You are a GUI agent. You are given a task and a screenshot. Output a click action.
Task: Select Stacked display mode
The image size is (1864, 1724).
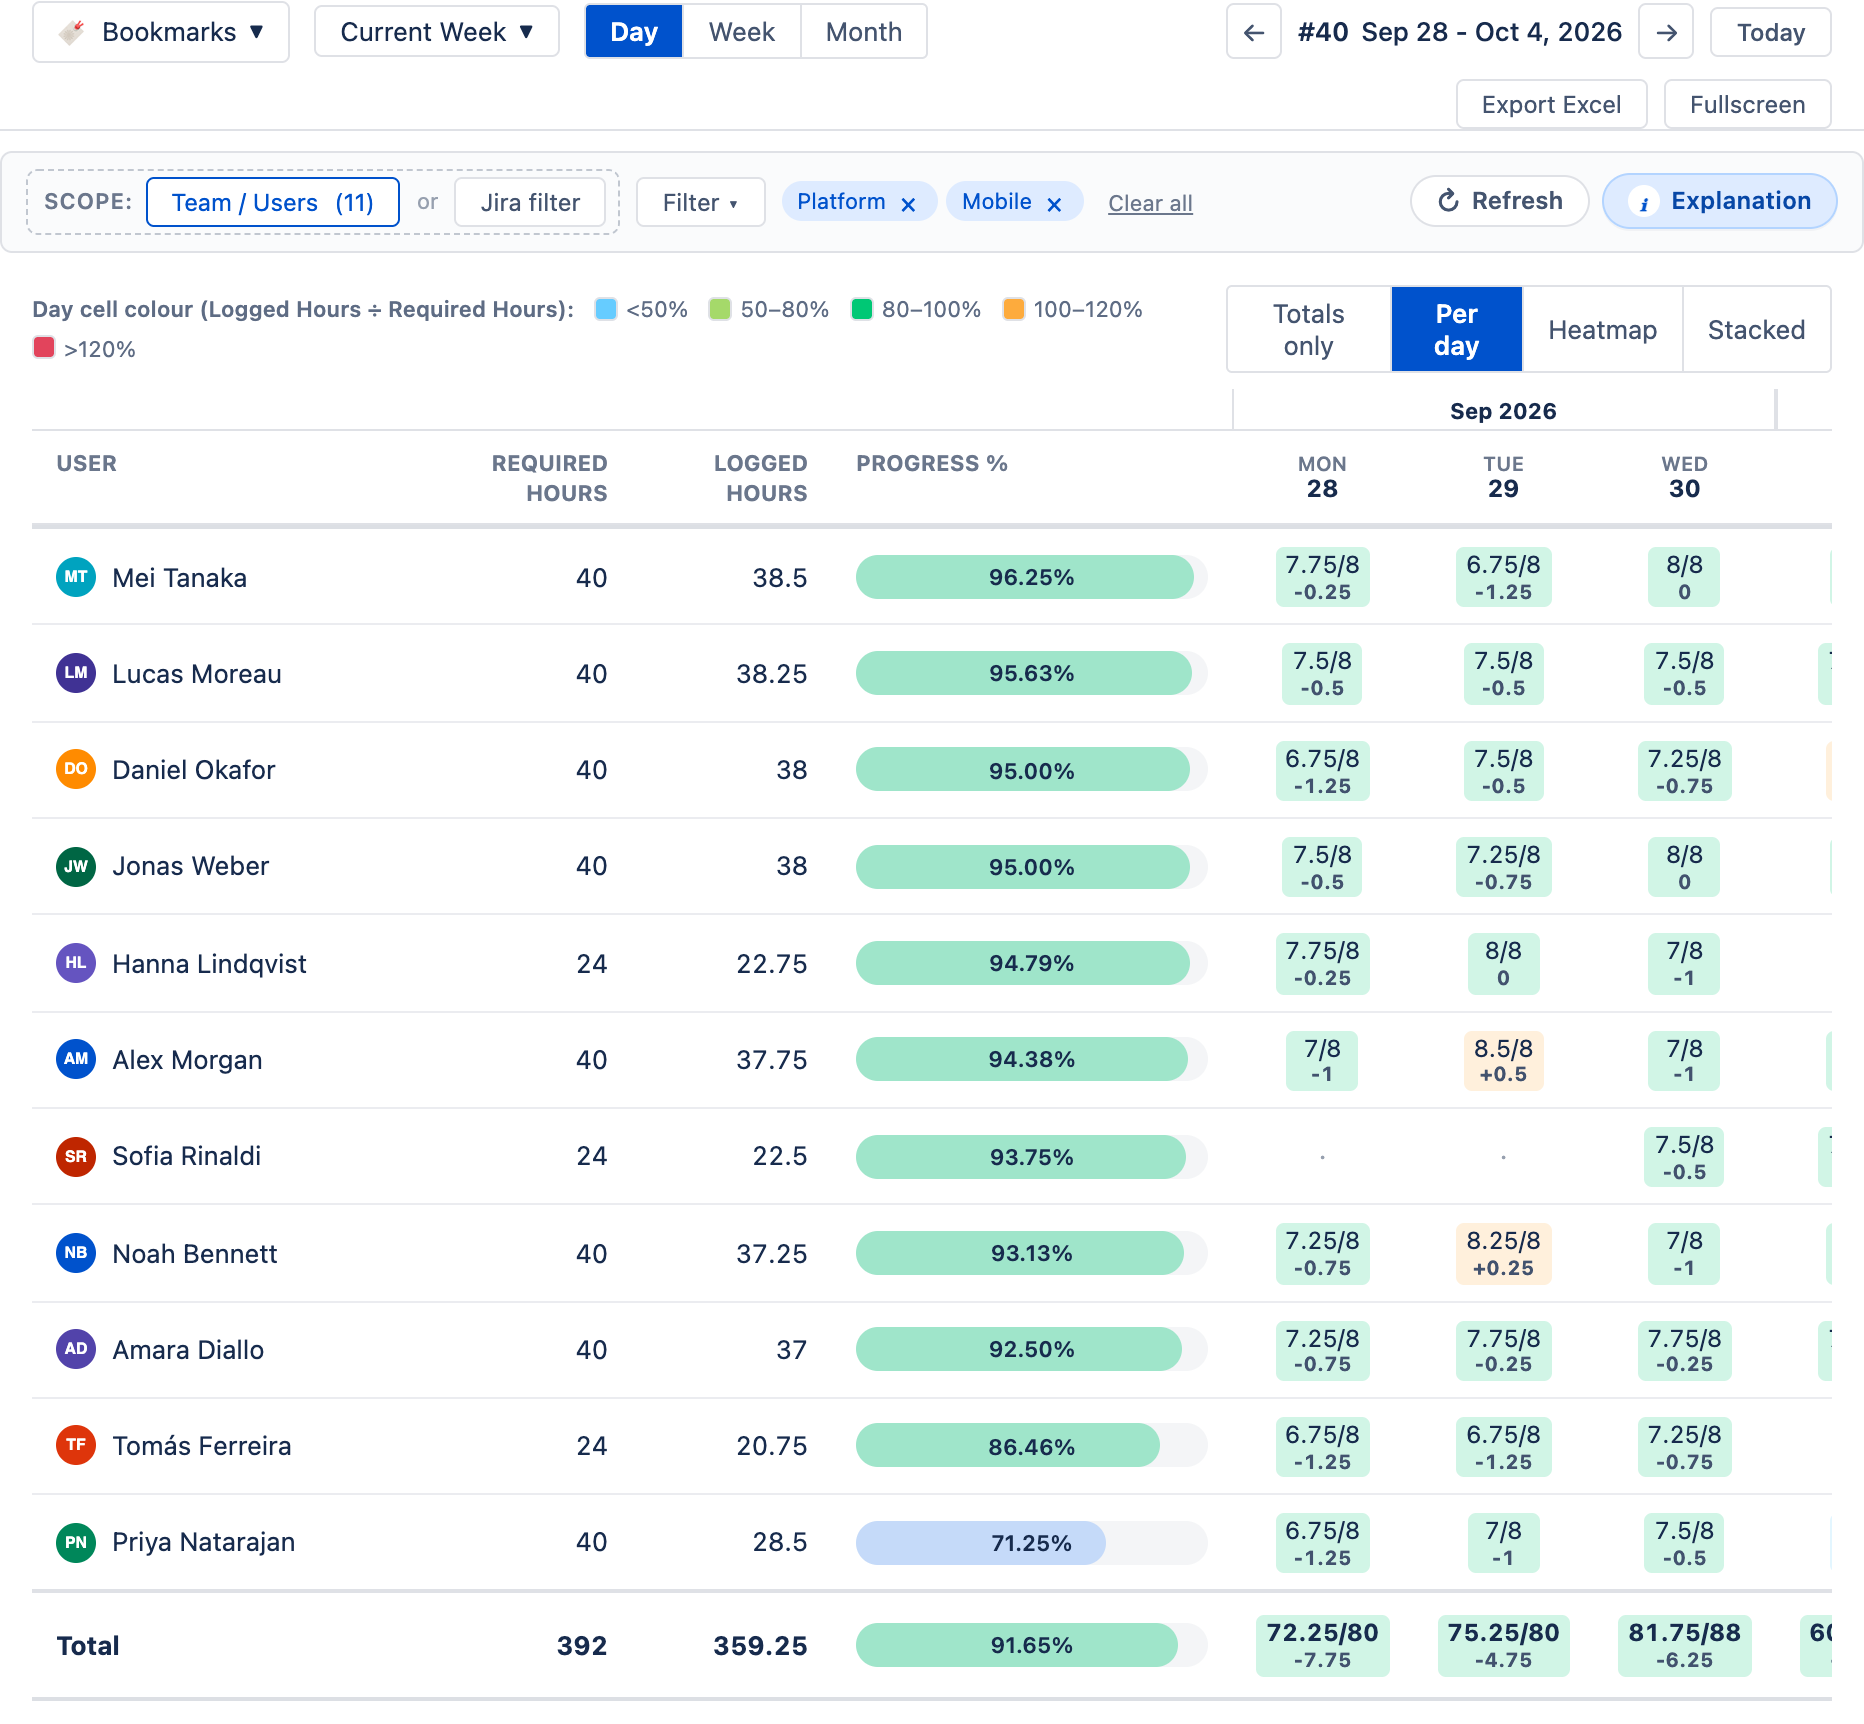[1757, 330]
